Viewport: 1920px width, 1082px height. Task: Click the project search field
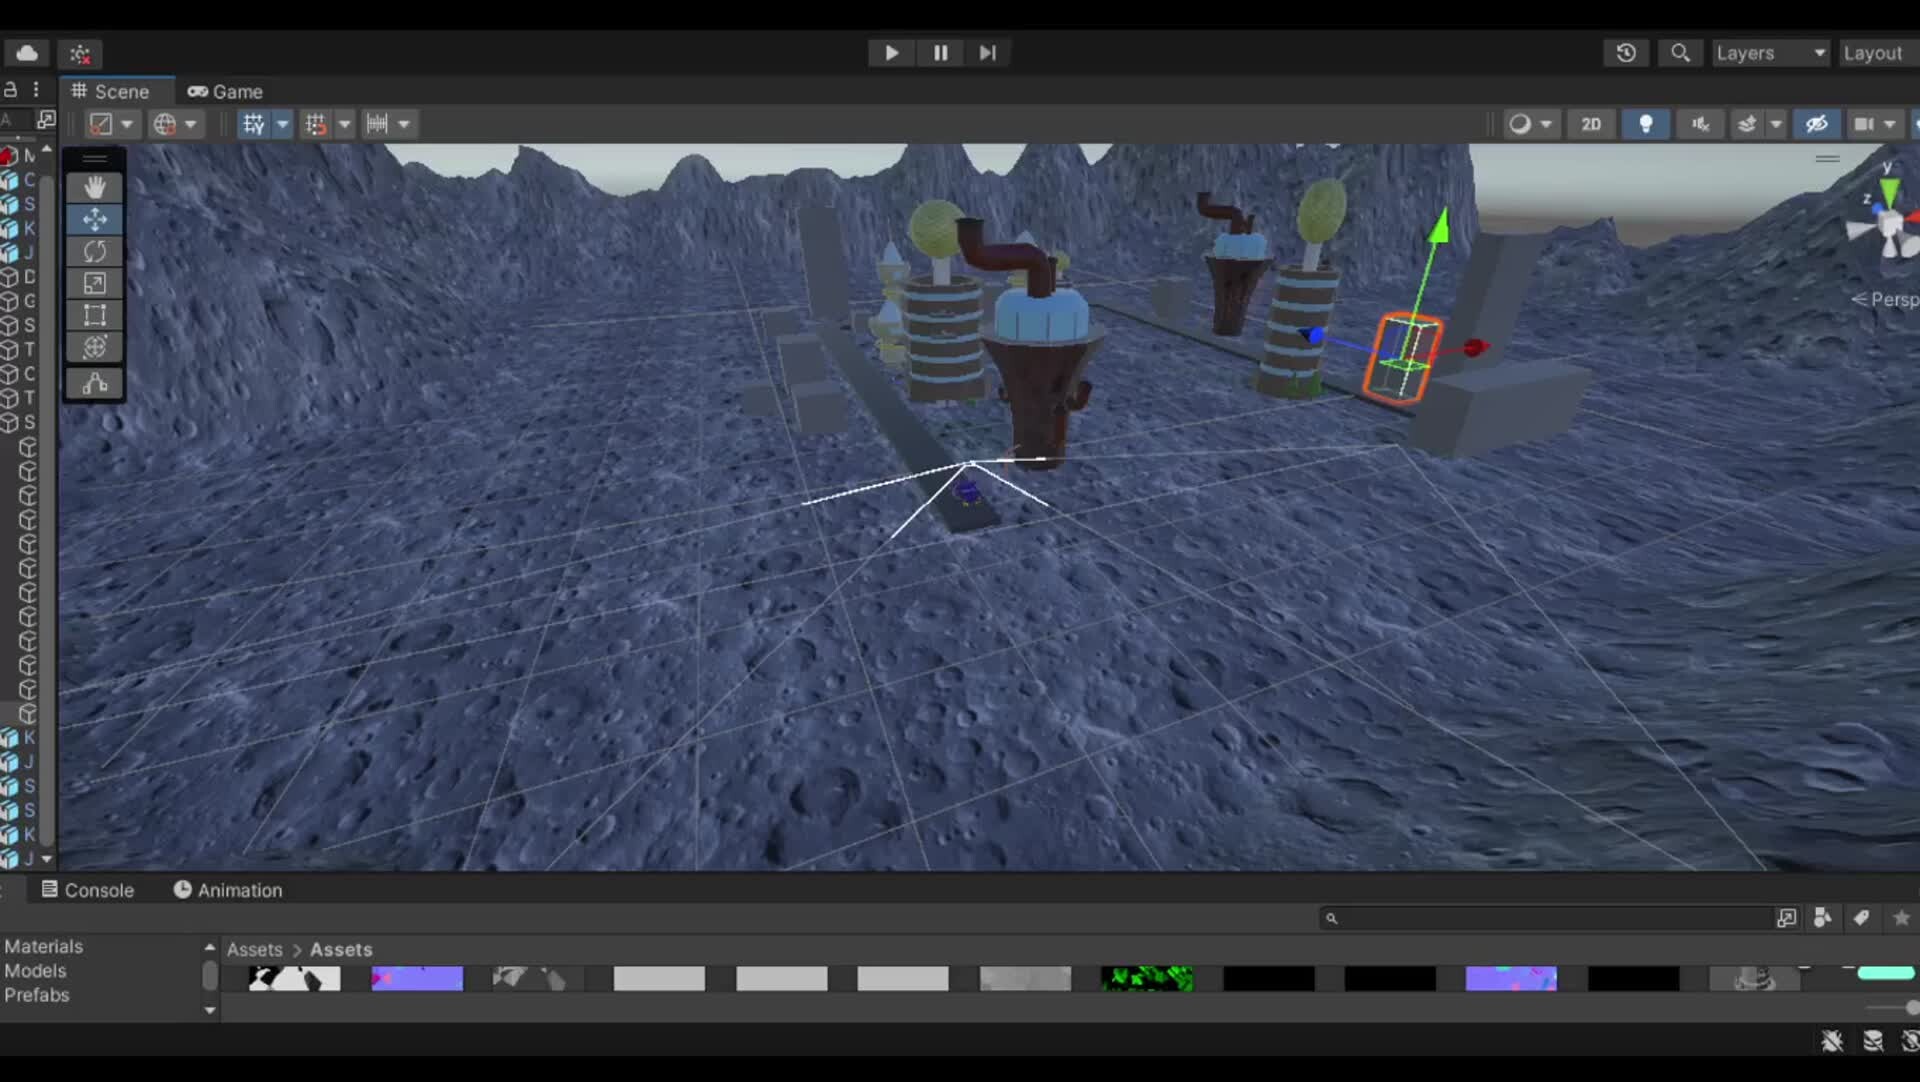1550,918
